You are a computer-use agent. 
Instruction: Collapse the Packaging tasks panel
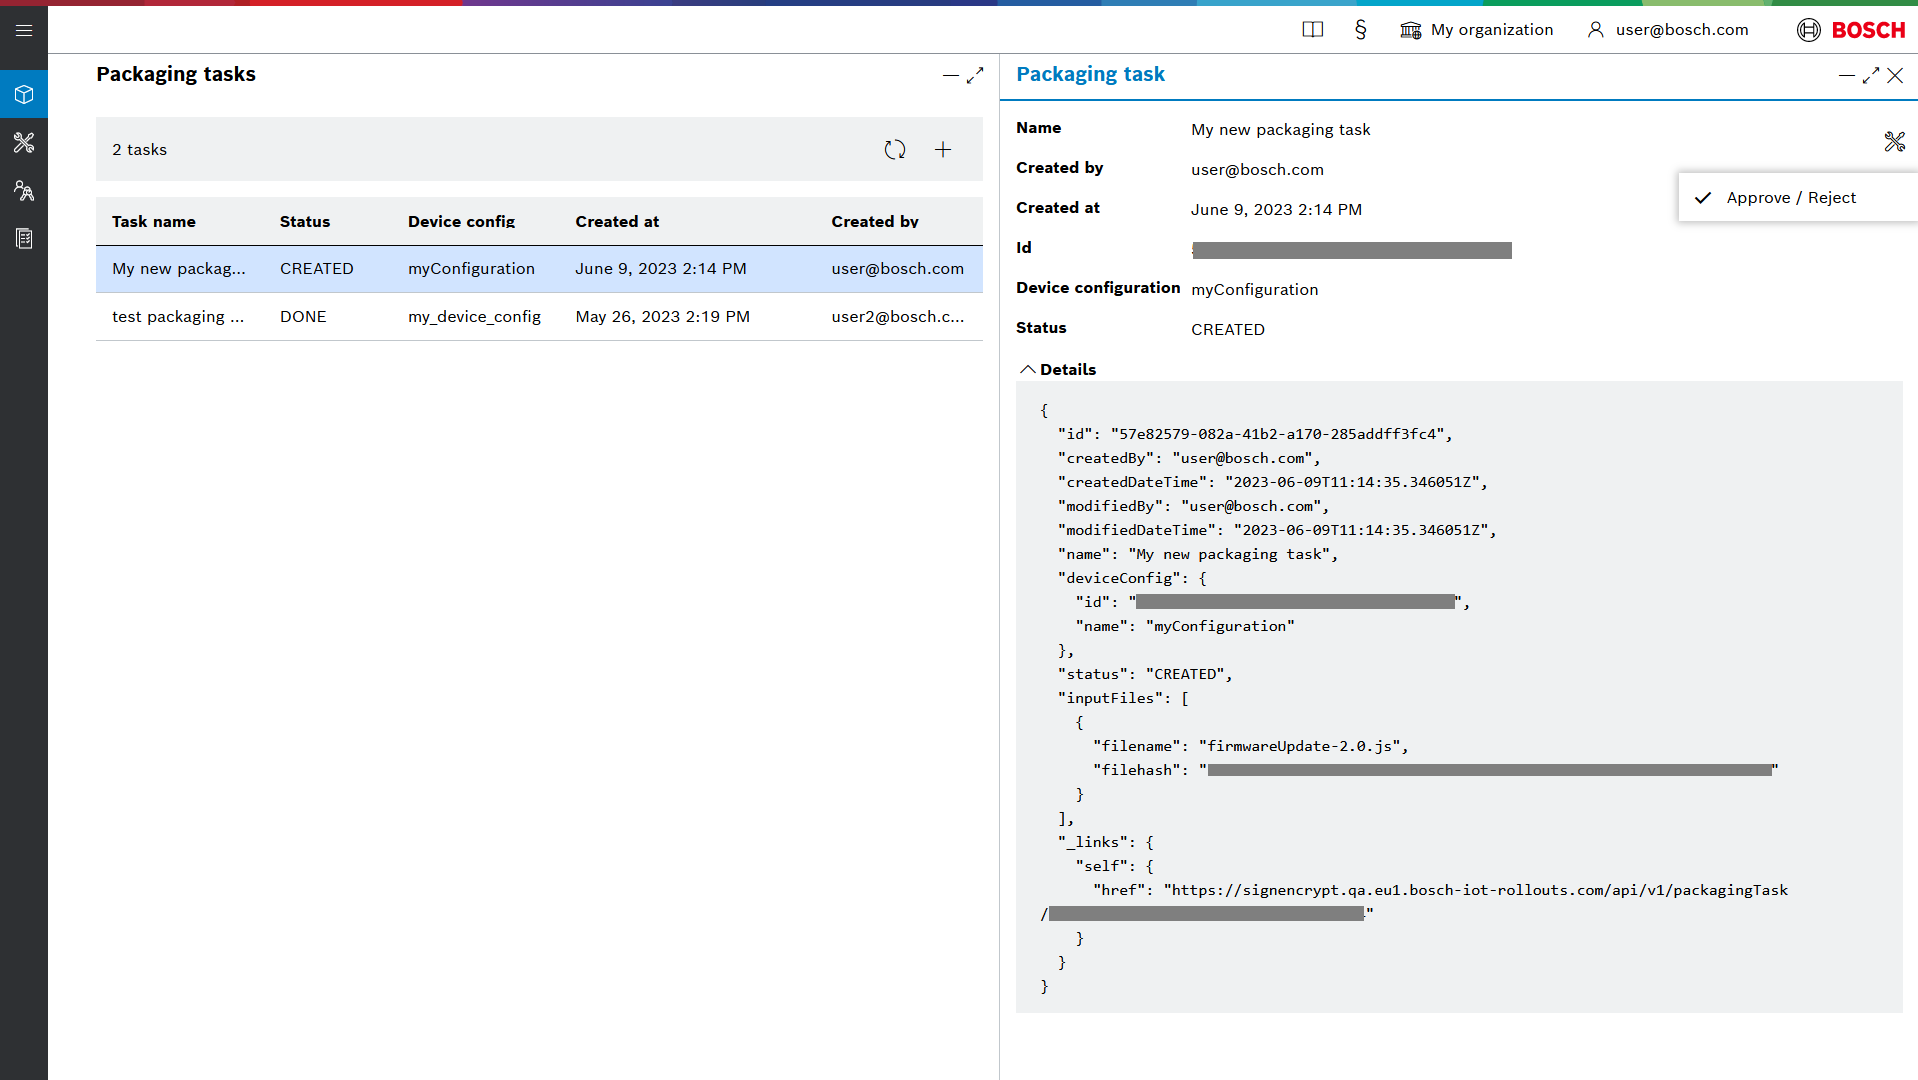click(950, 75)
